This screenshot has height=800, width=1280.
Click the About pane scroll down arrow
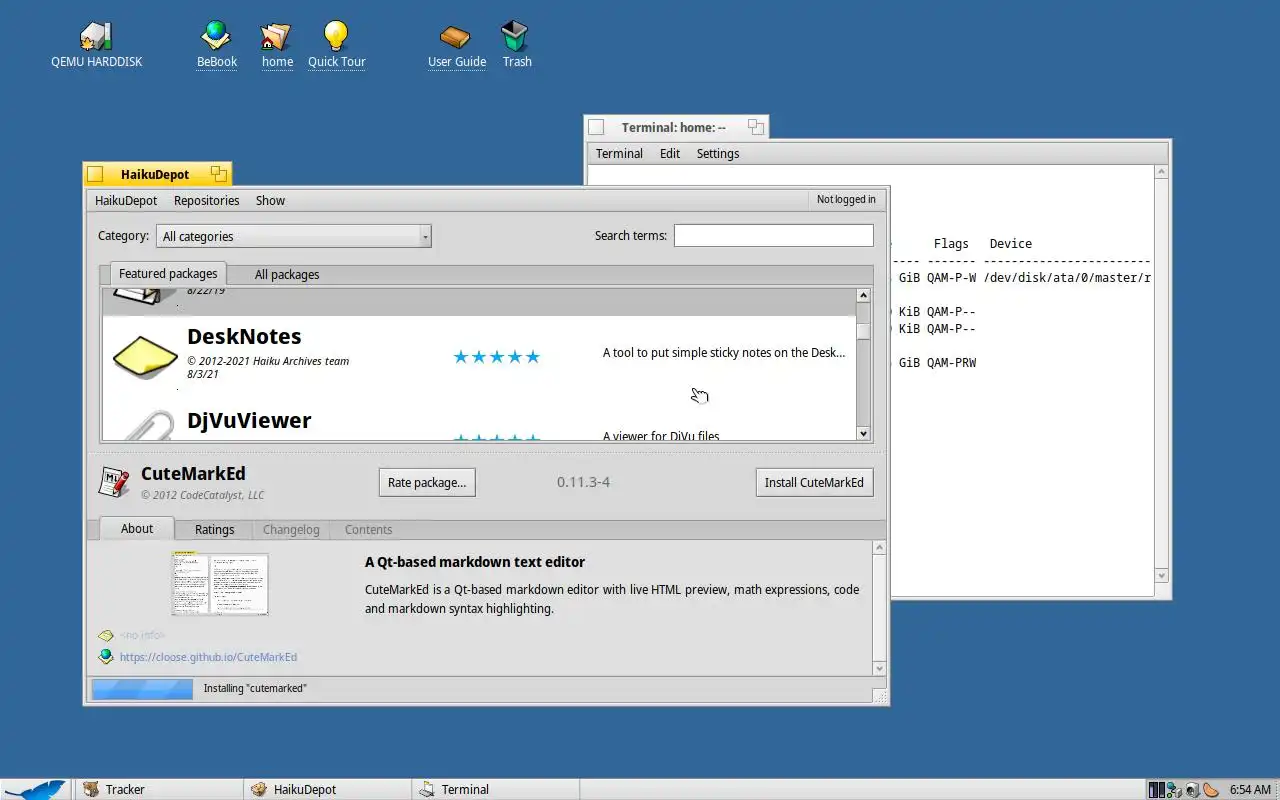click(879, 668)
